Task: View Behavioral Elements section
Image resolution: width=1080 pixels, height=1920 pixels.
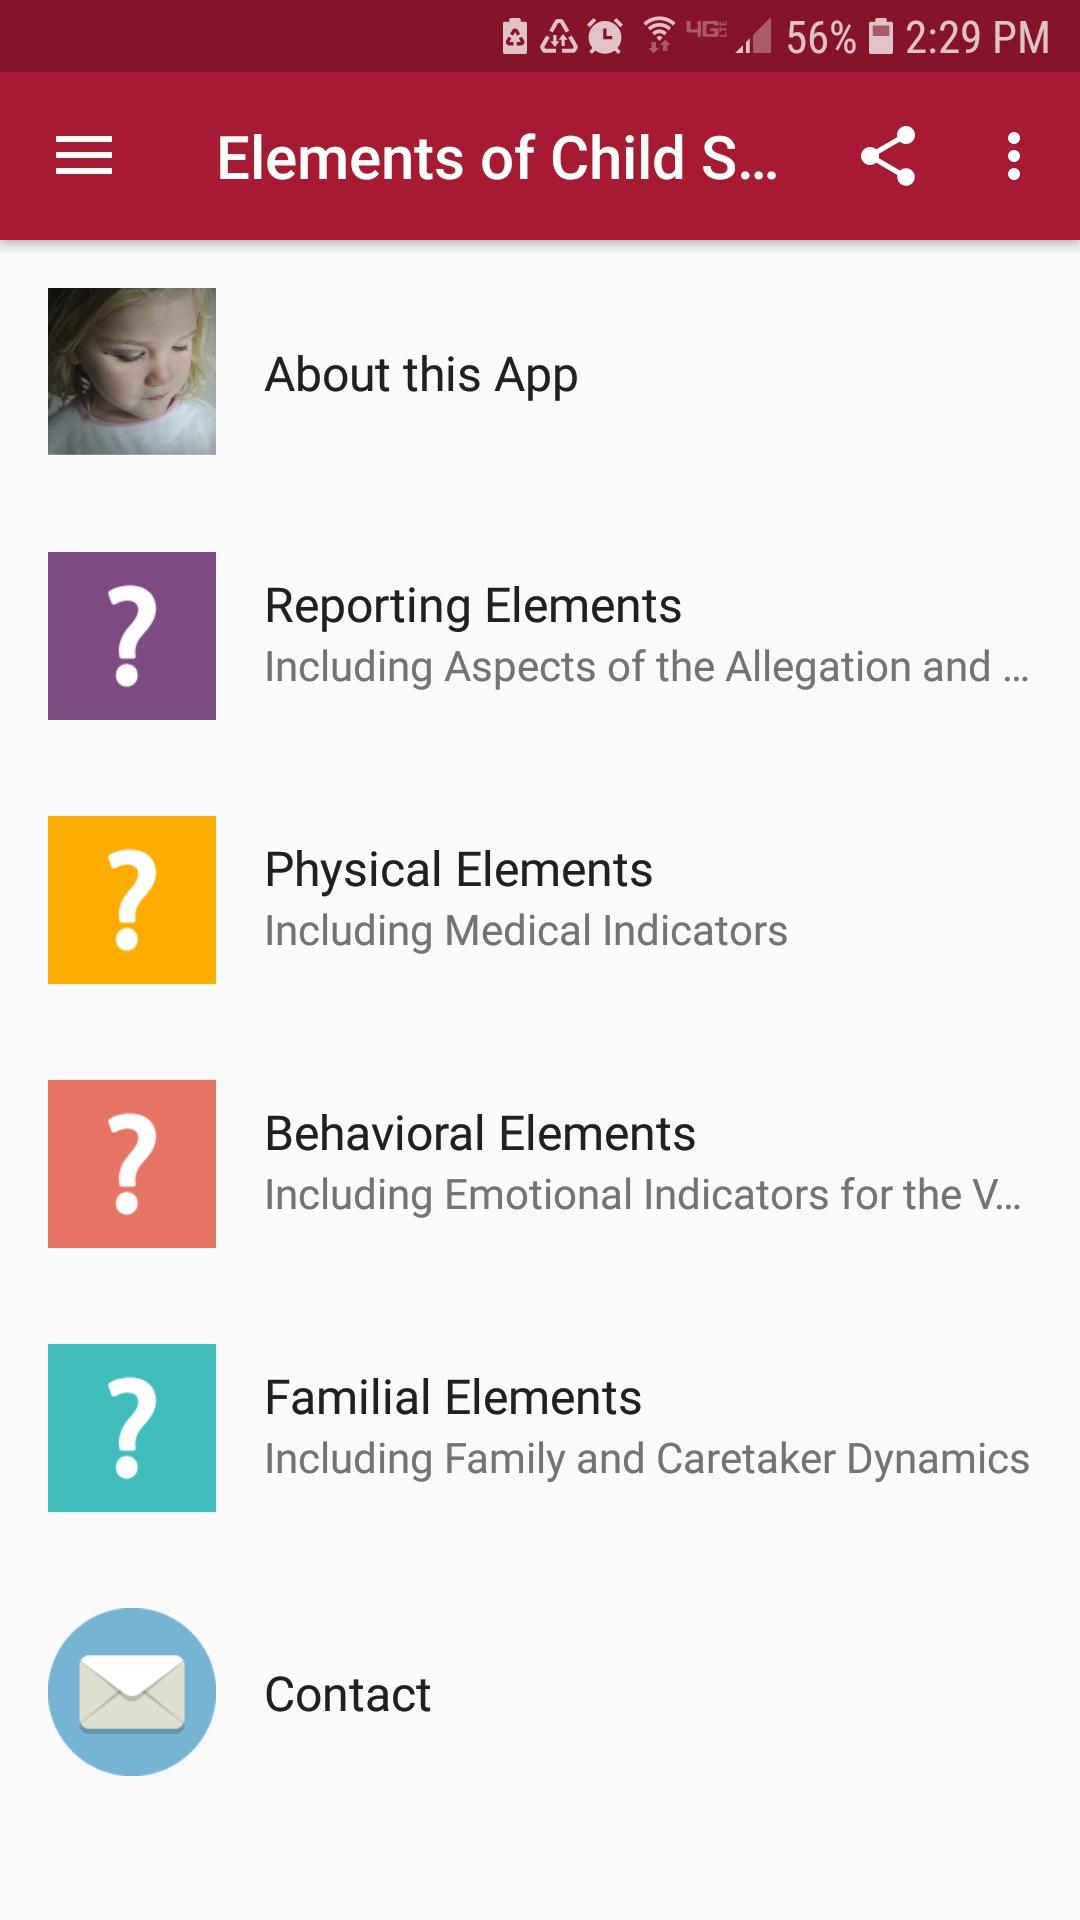Action: pyautogui.click(x=480, y=1134)
